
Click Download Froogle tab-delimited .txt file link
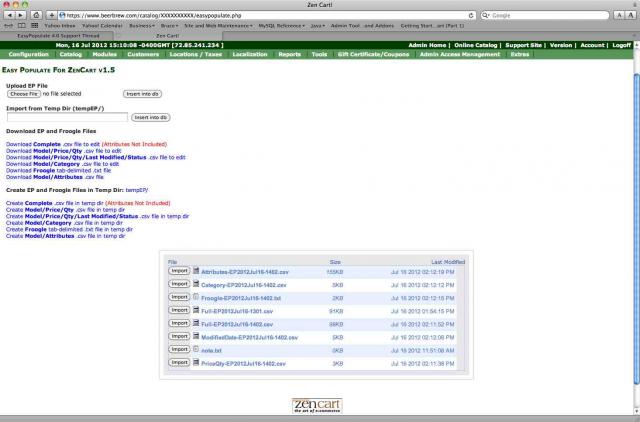(x=58, y=170)
